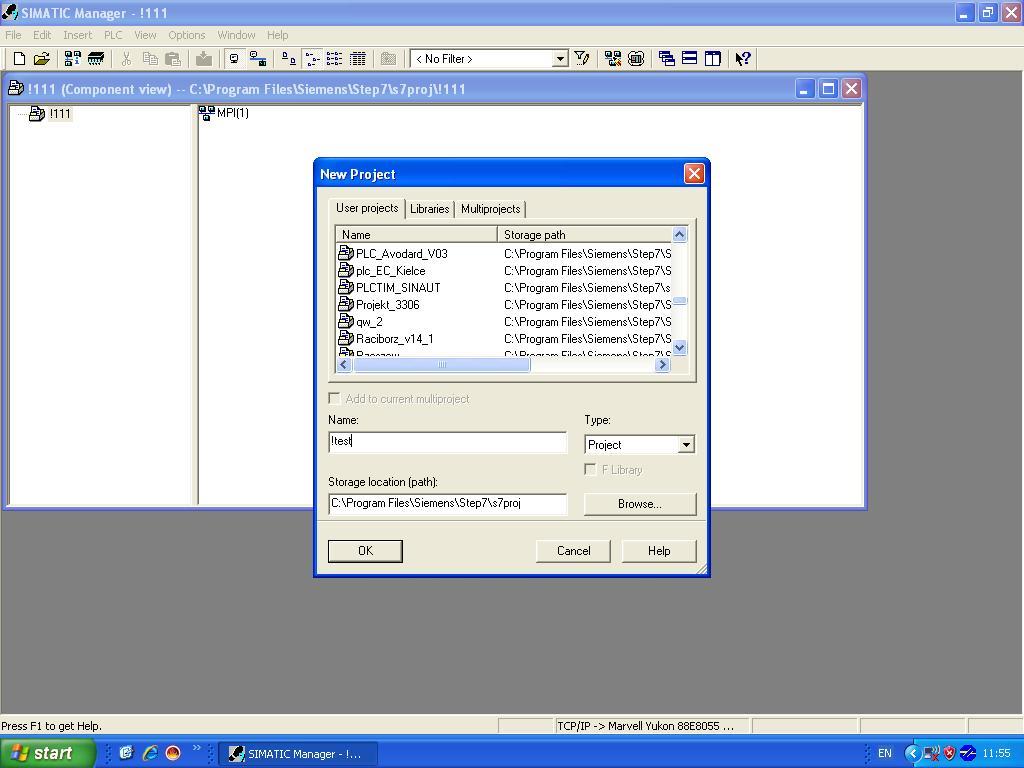
Task: Switch to Offline view icon
Action: tap(234, 59)
